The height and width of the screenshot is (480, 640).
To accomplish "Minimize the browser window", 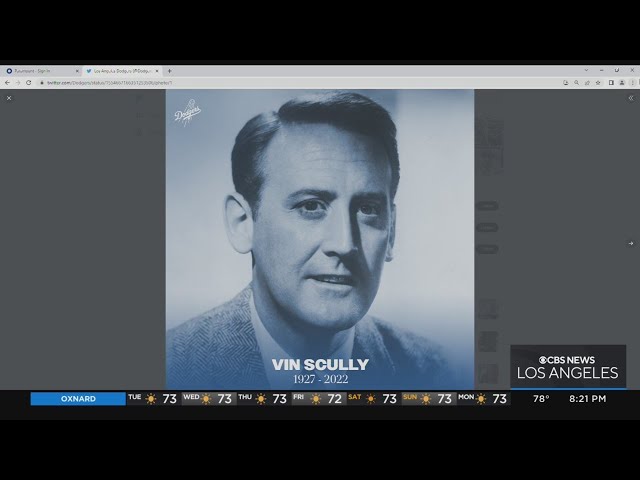I will tap(602, 70).
